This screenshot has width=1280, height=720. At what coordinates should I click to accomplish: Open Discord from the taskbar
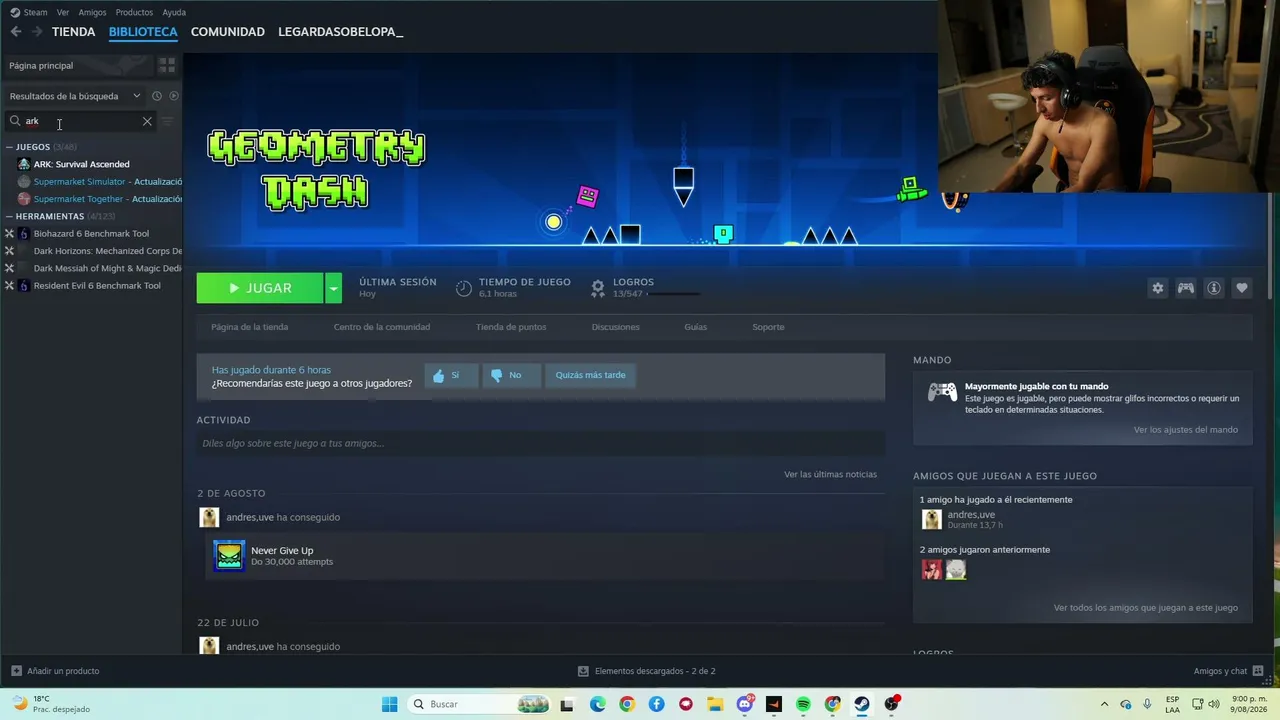click(x=744, y=704)
